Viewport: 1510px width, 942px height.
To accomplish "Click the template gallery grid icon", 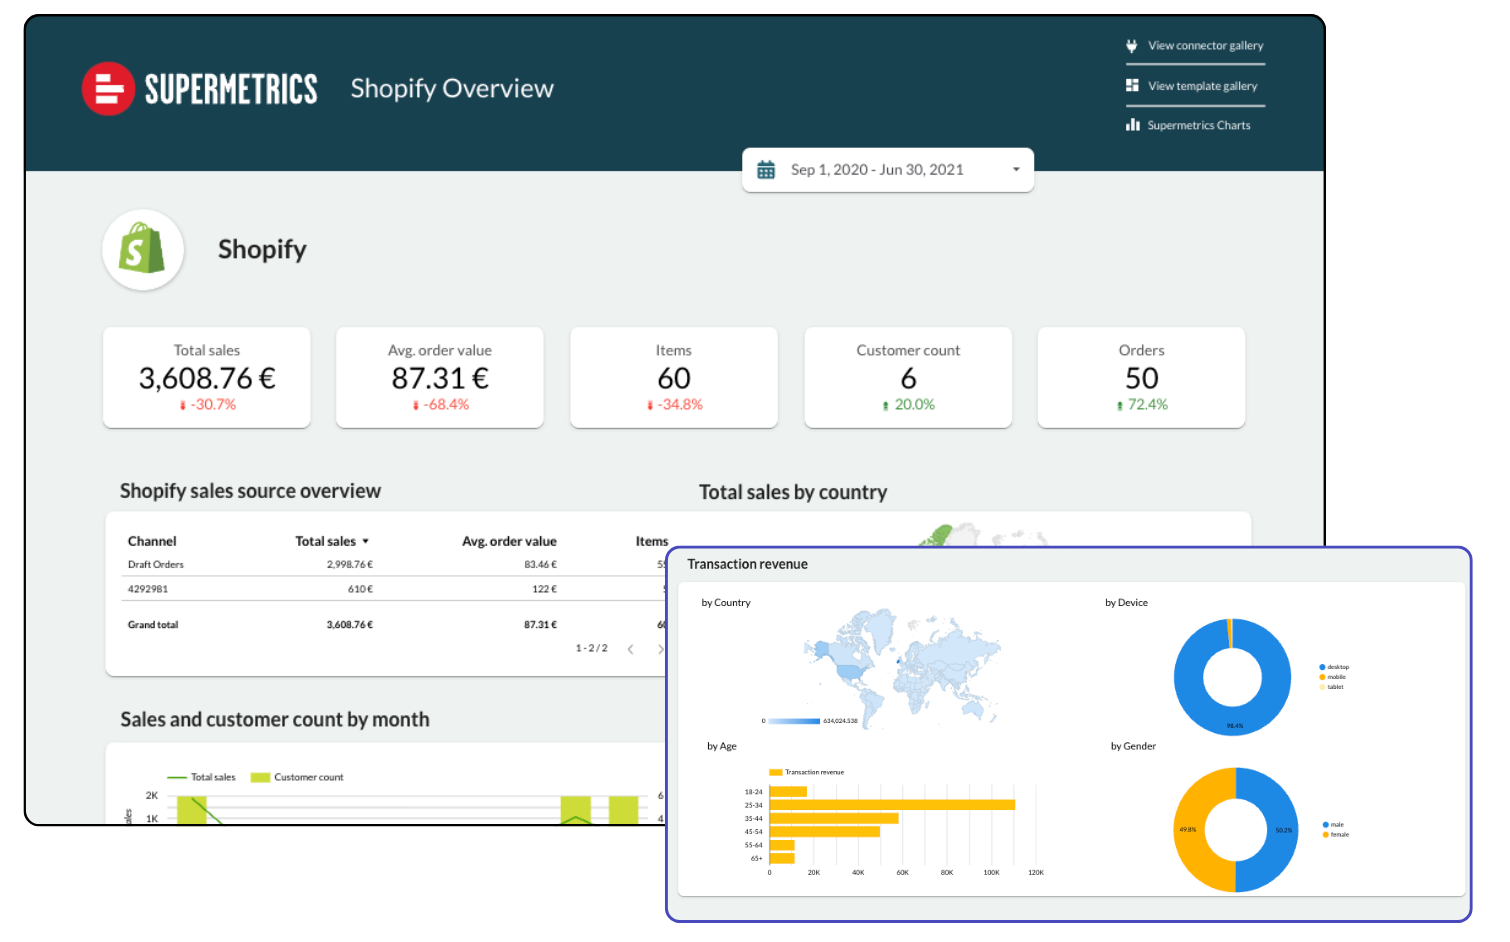I will (x=1132, y=86).
